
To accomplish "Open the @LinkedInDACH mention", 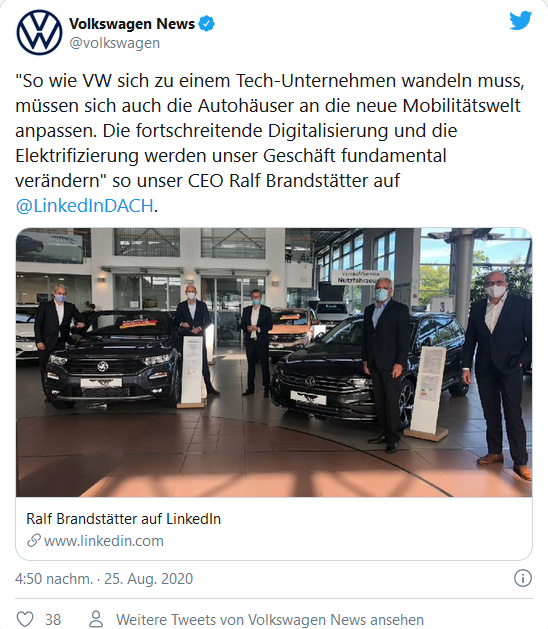I will click(84, 206).
